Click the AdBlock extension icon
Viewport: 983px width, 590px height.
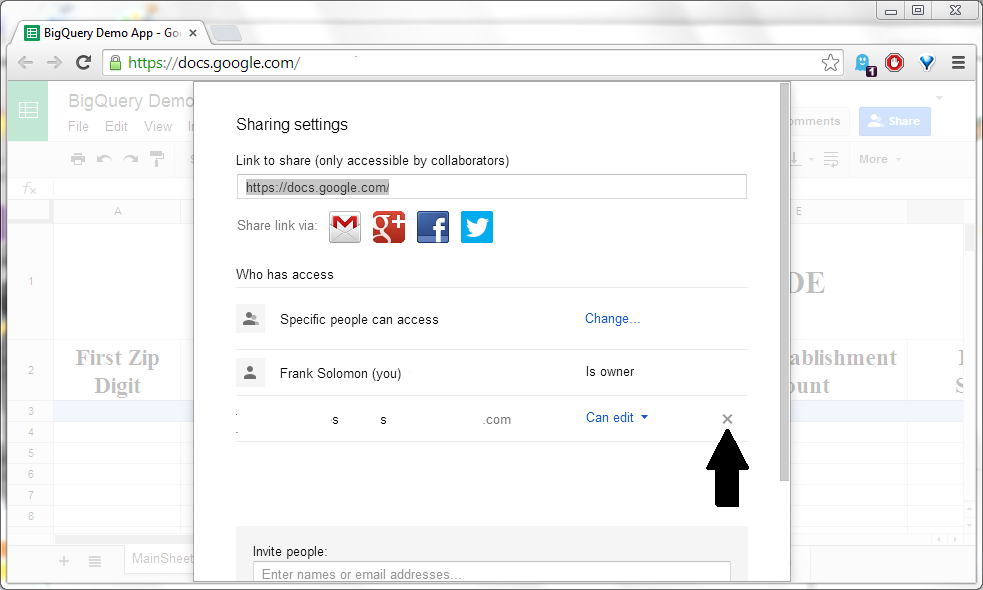894,62
